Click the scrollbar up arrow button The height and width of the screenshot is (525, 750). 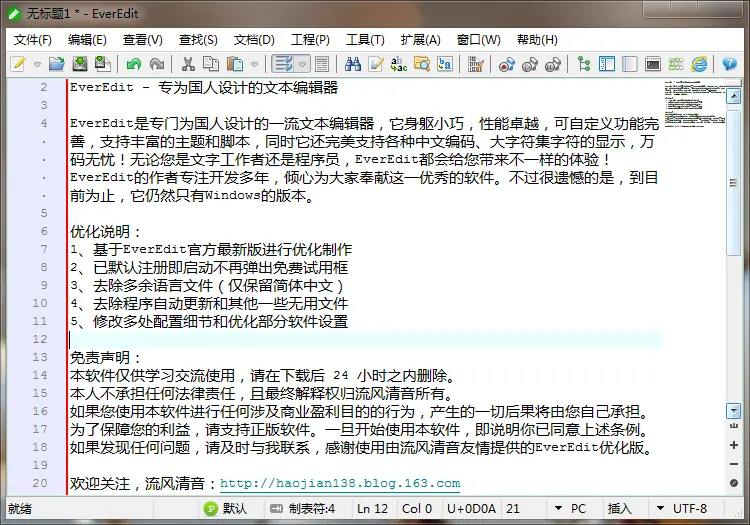(733, 97)
